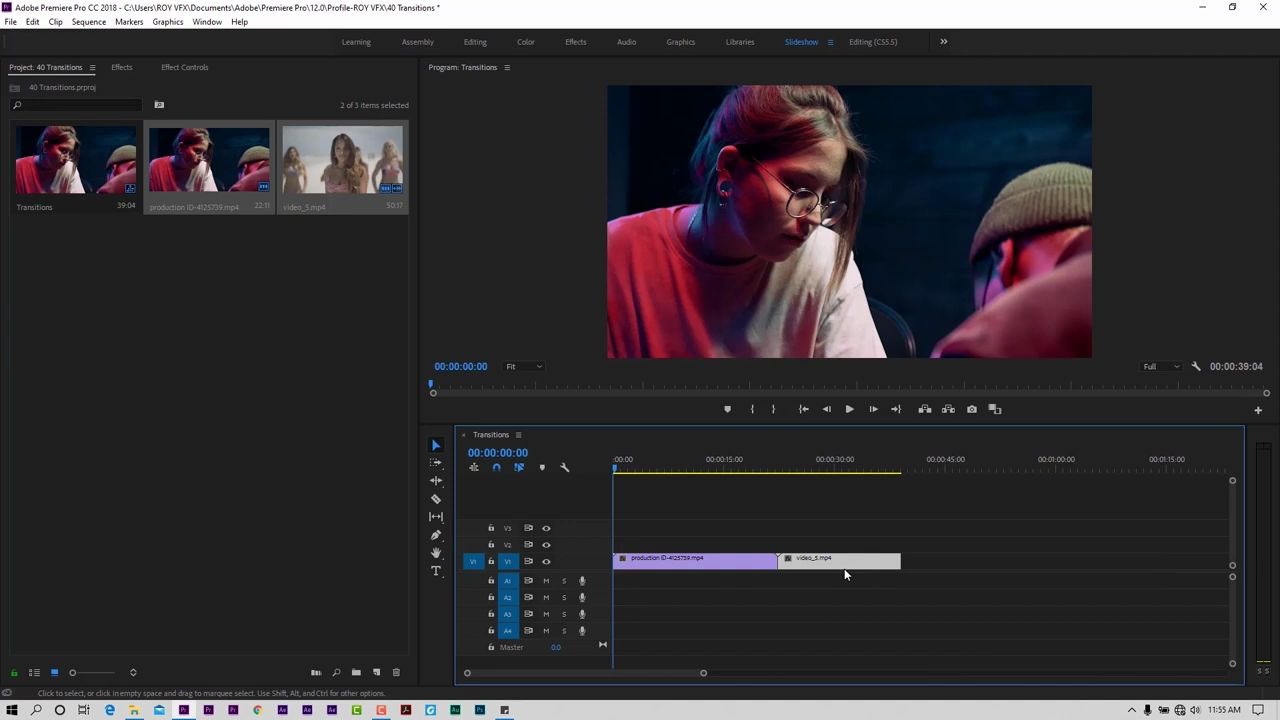Open the File menu
This screenshot has height=720, width=1280.
point(10,22)
